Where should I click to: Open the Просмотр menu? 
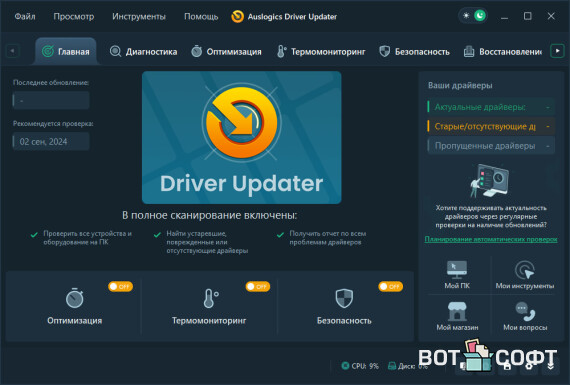point(74,16)
